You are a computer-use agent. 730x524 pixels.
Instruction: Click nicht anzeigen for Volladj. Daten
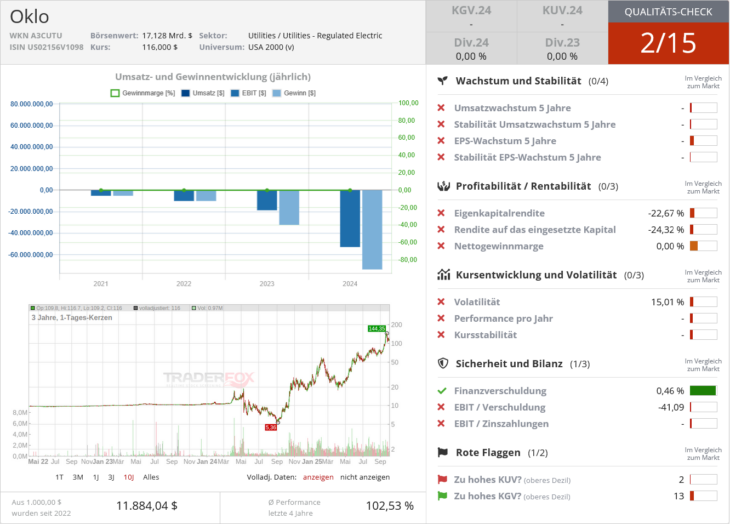pos(367,477)
